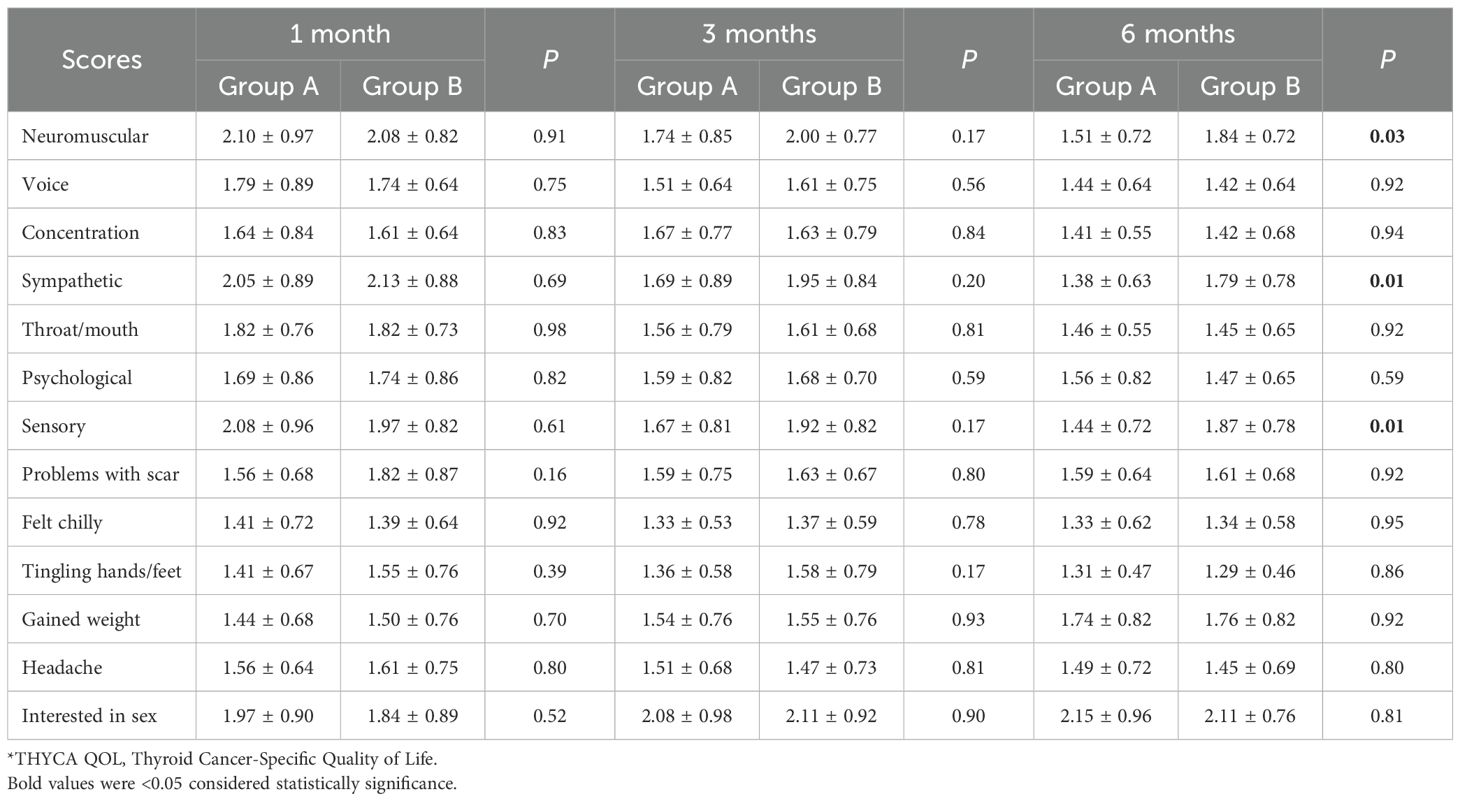The height and width of the screenshot is (801, 1460).
Task: Click the 3 months header cell
Action: click(x=759, y=34)
